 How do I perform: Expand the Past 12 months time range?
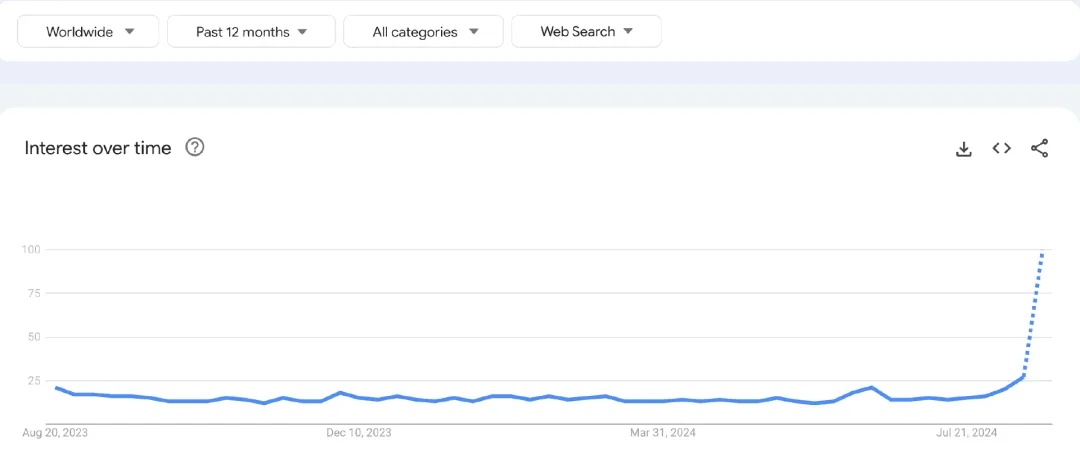point(251,31)
